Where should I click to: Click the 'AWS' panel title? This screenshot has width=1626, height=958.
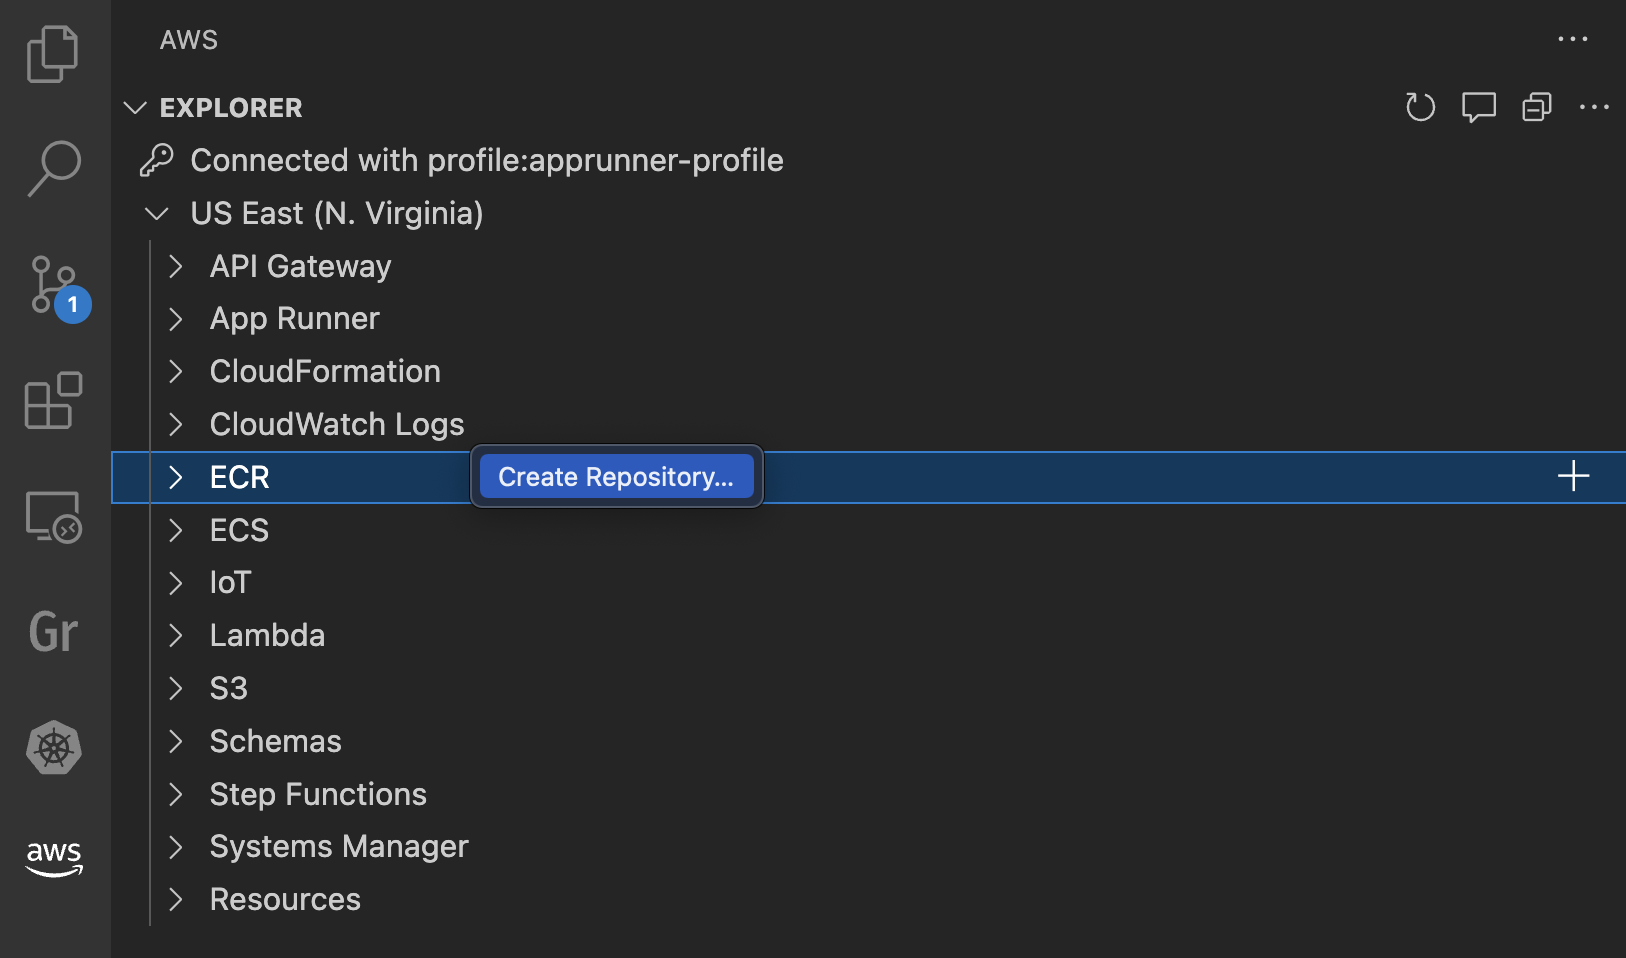click(x=189, y=40)
